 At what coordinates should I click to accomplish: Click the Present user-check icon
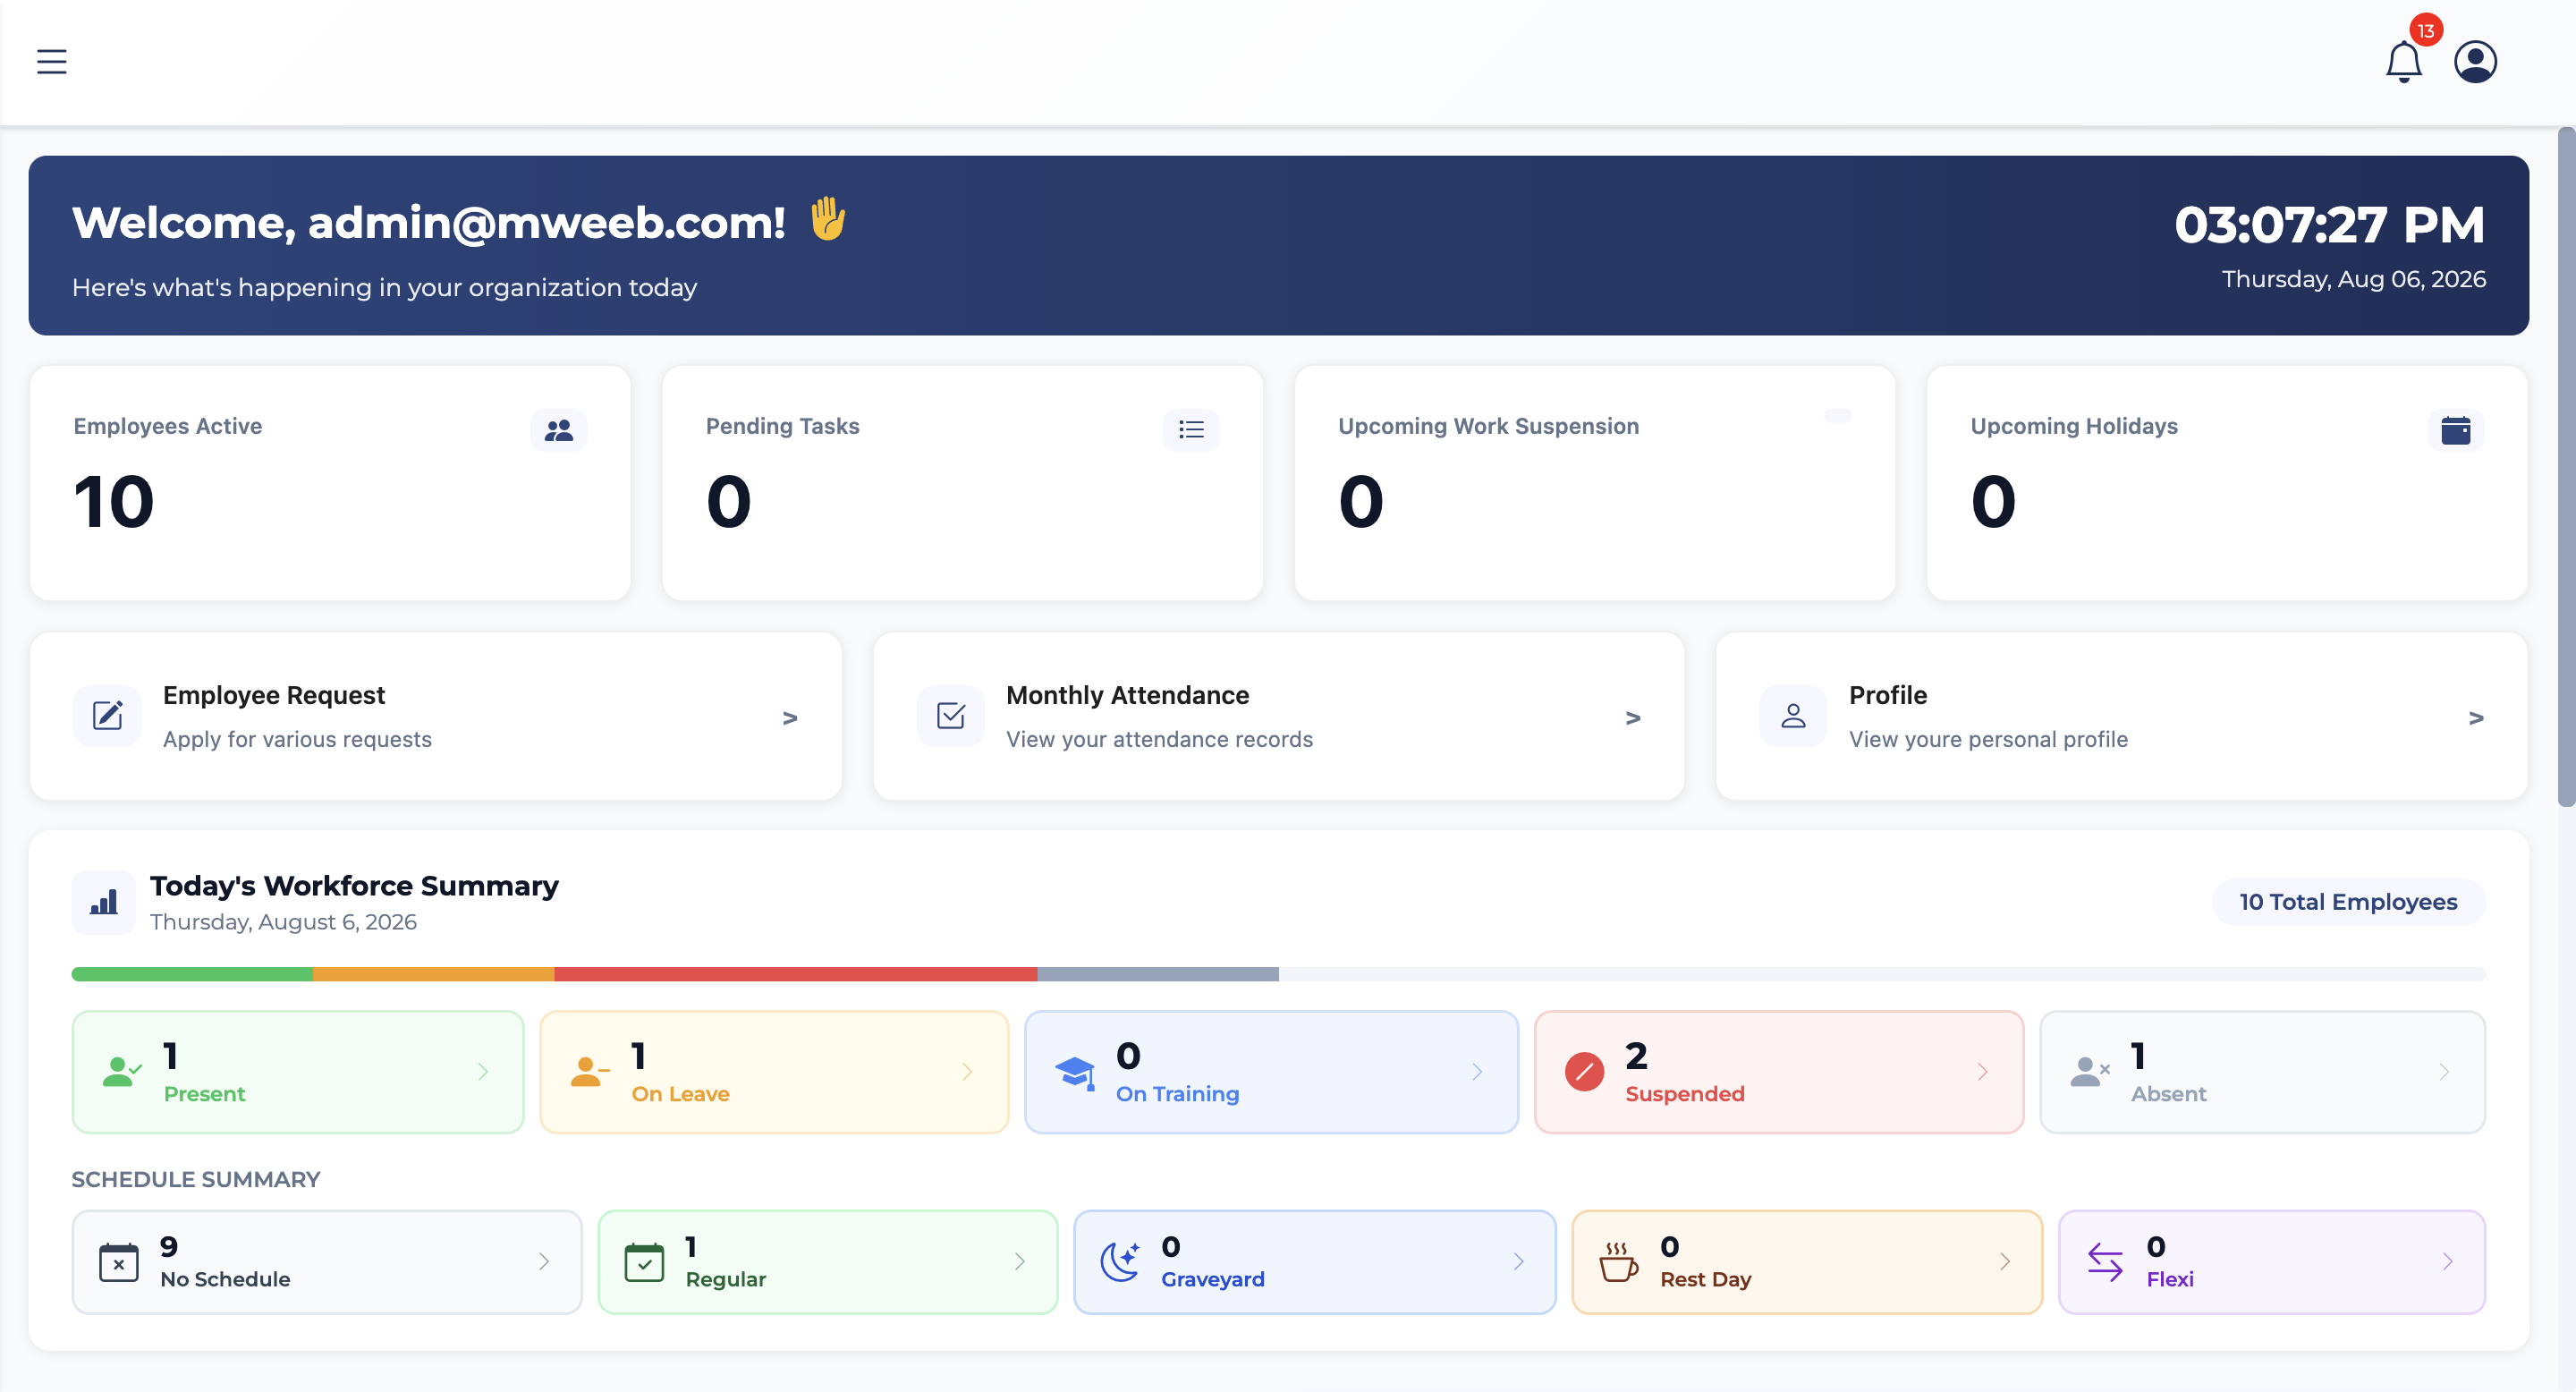tap(122, 1072)
